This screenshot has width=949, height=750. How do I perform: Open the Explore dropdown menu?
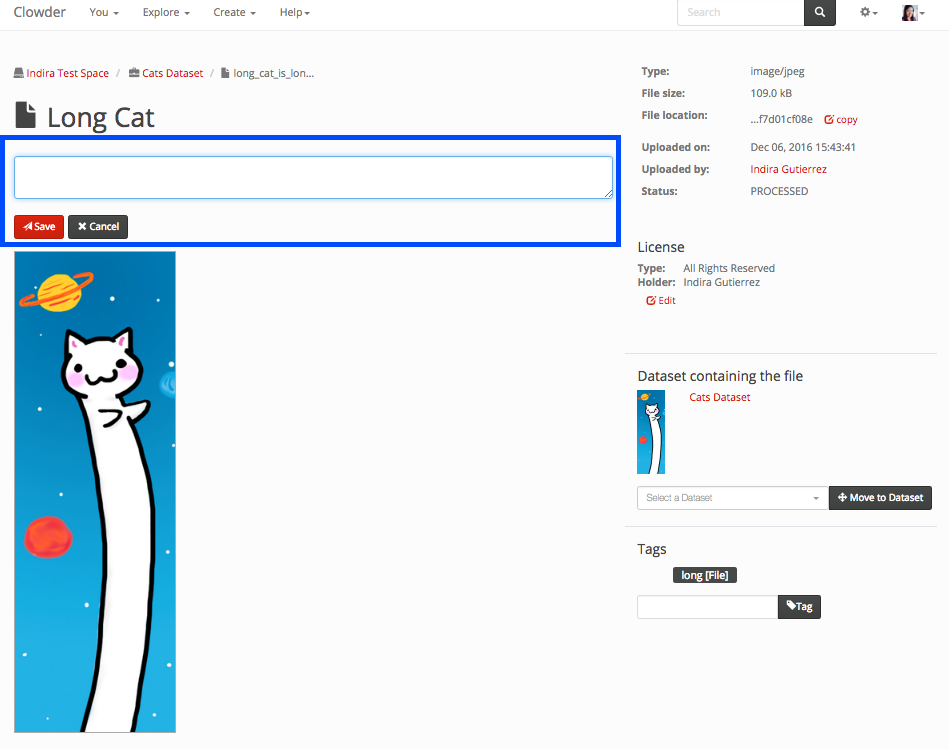pyautogui.click(x=166, y=13)
